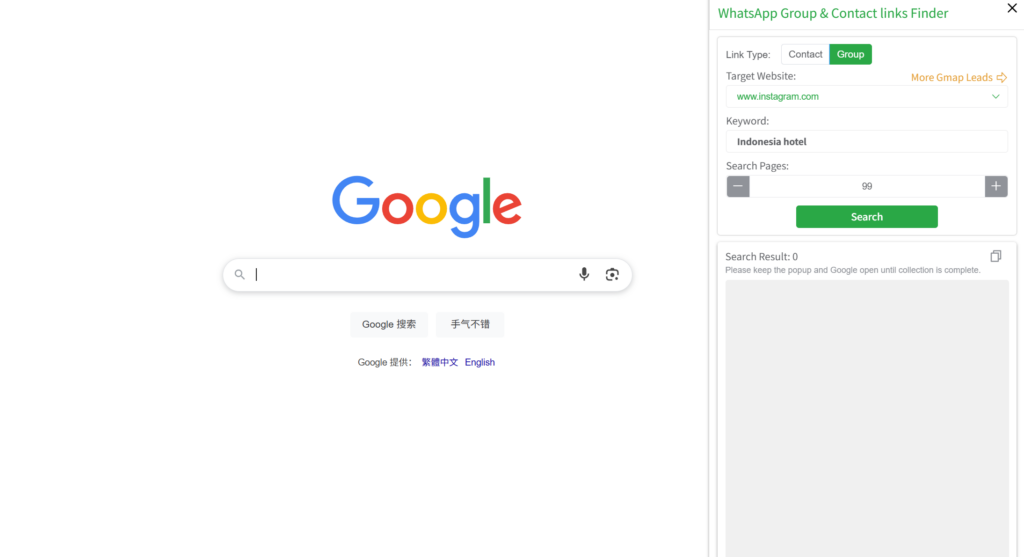Click the Link Type: label

(x=748, y=55)
